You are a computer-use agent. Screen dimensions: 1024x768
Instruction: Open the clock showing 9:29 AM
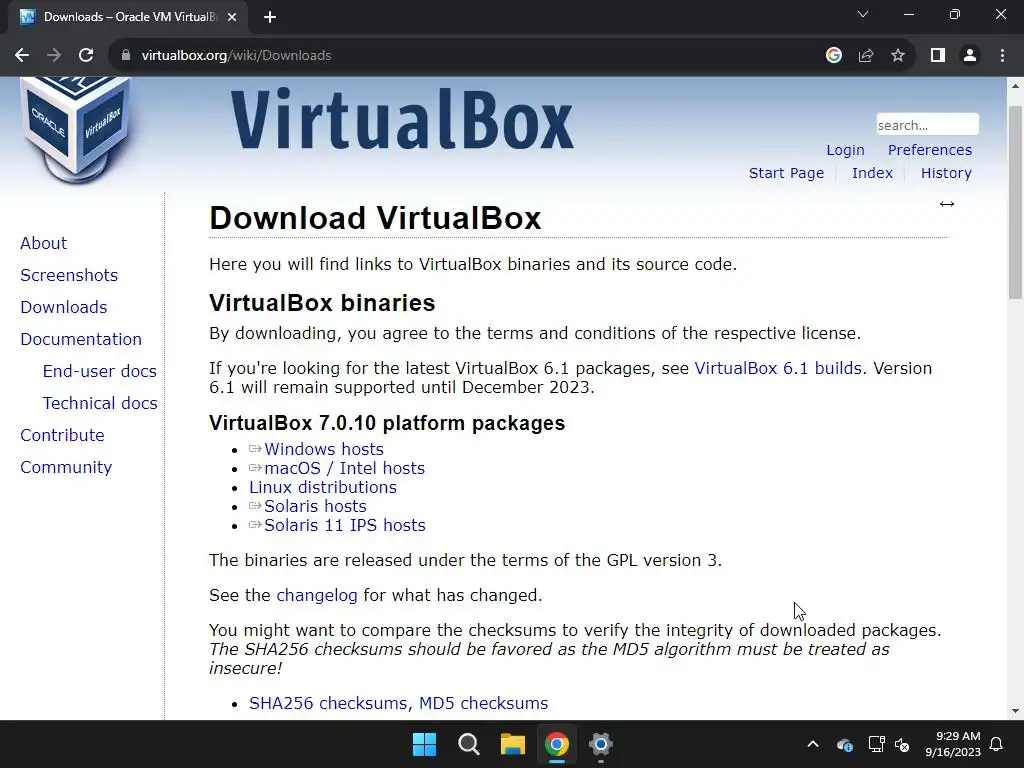953,744
